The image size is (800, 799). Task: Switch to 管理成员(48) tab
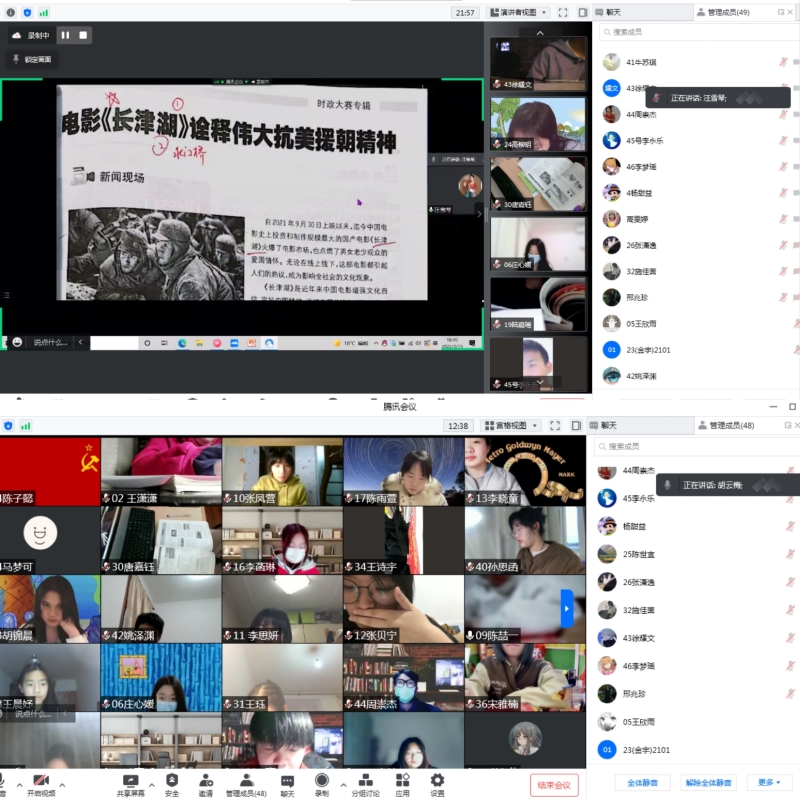coord(727,425)
